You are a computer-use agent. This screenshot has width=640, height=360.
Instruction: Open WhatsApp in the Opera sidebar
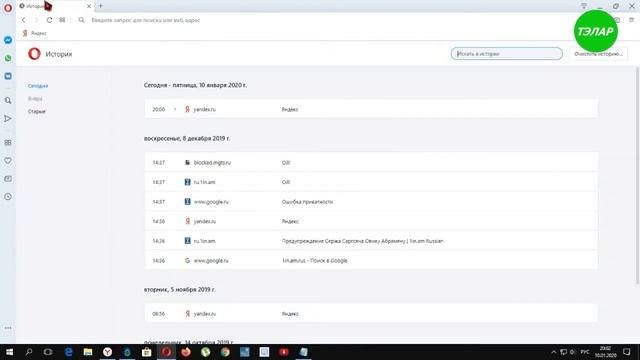[8, 58]
